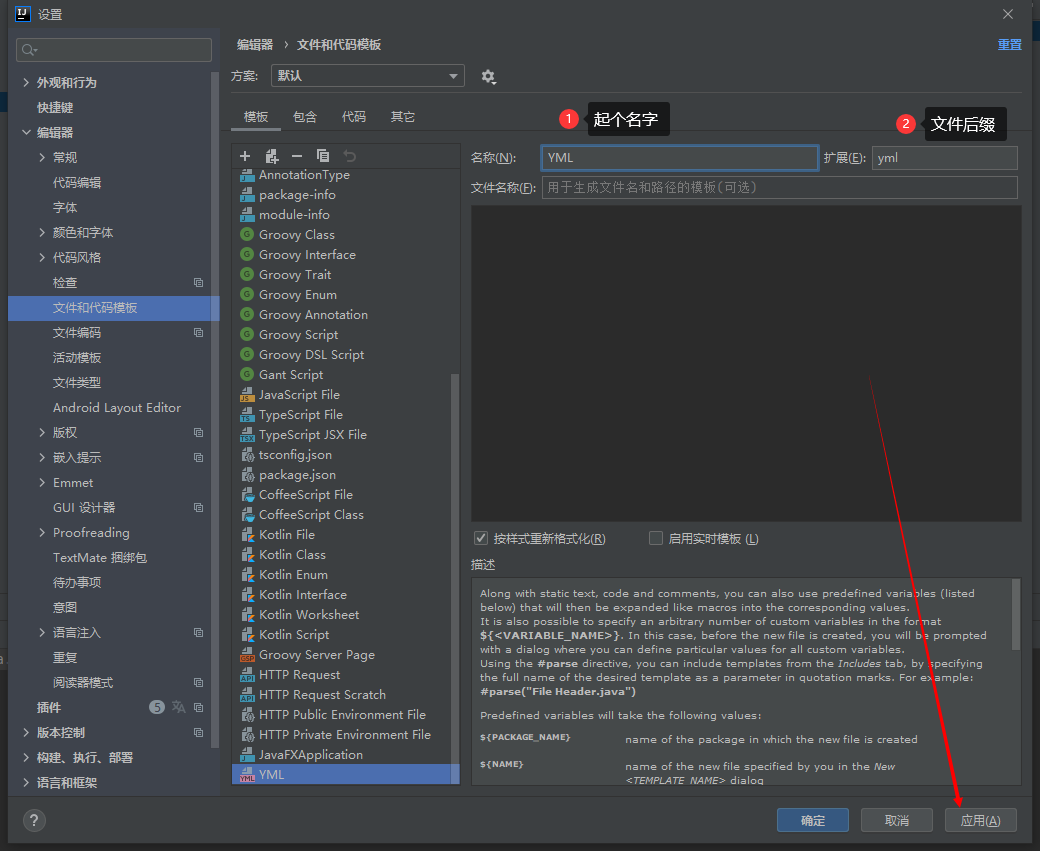Select the Kotlin File template
1040x851 pixels.
[286, 535]
